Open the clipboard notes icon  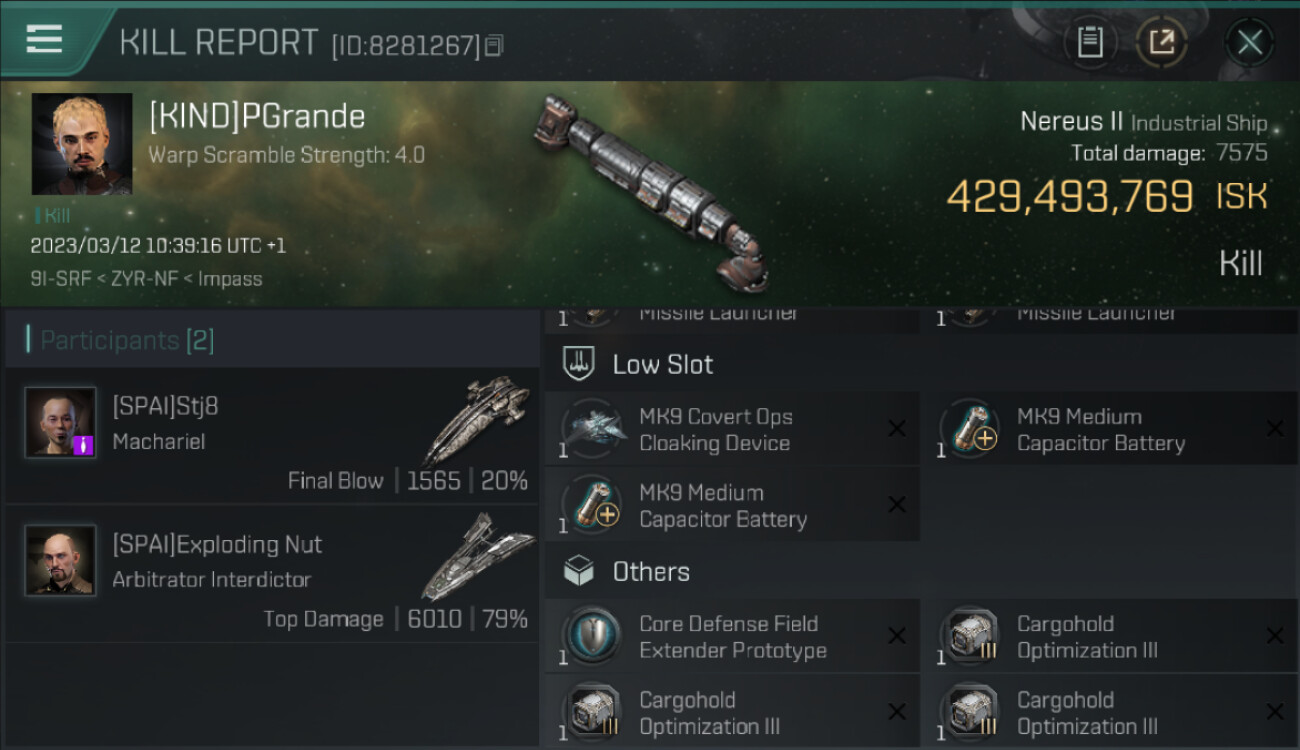click(x=1089, y=42)
